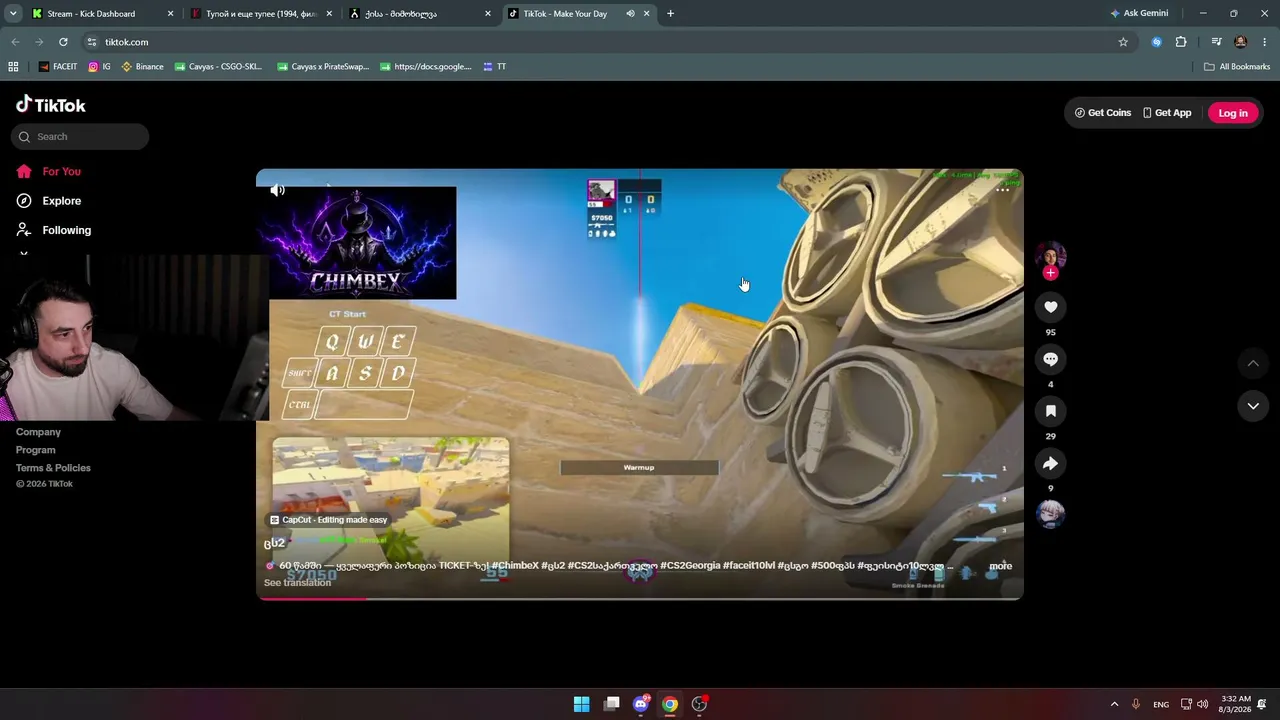
Task: Bookmark this page with the star icon
Action: 1123,42
